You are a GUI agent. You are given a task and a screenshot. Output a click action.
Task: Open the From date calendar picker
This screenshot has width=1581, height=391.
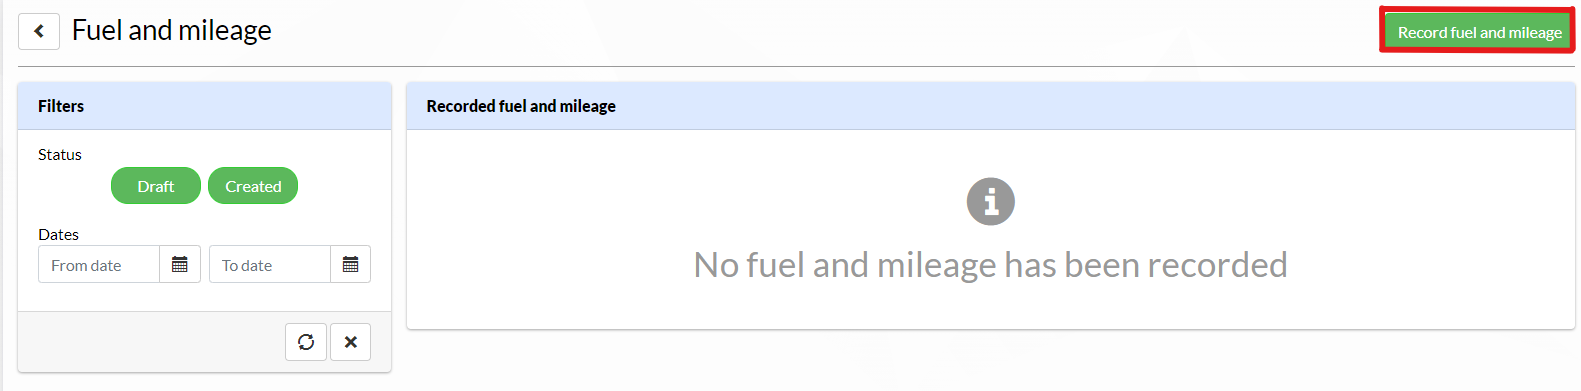tap(180, 264)
